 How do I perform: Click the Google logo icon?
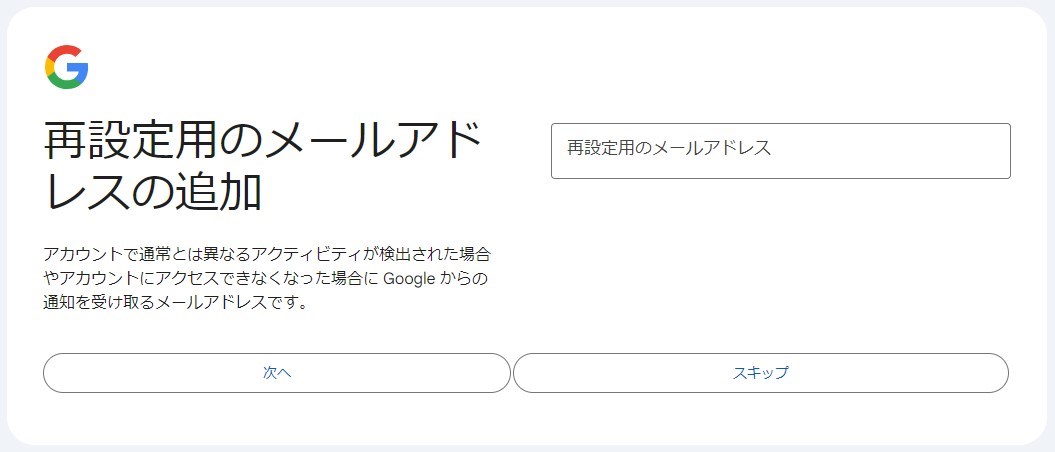click(67, 67)
